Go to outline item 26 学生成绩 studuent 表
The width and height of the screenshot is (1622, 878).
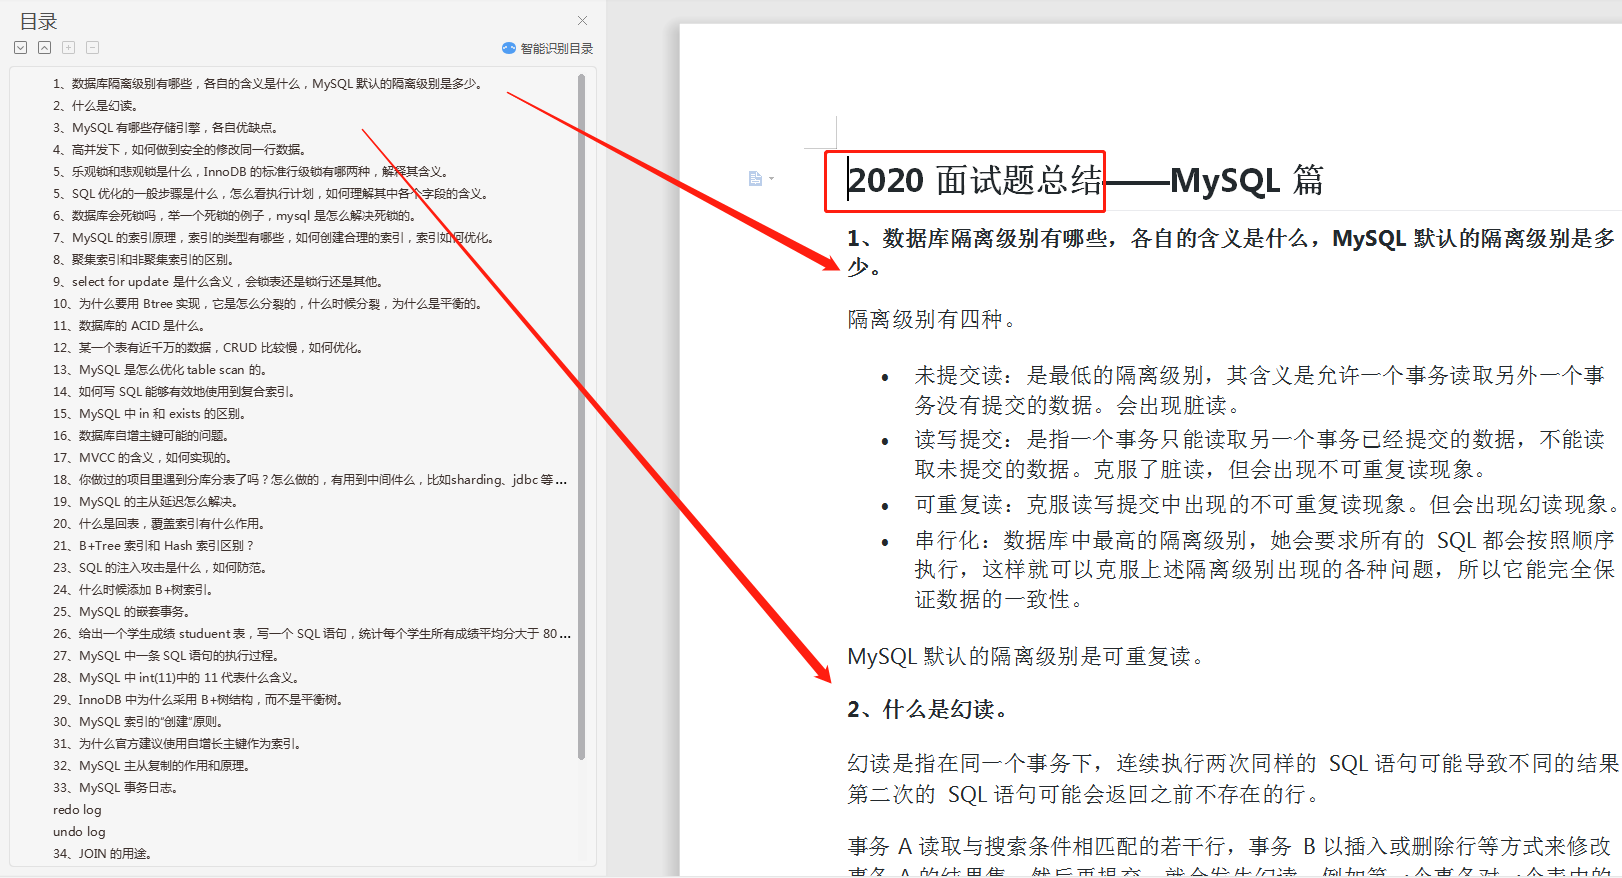click(x=312, y=634)
